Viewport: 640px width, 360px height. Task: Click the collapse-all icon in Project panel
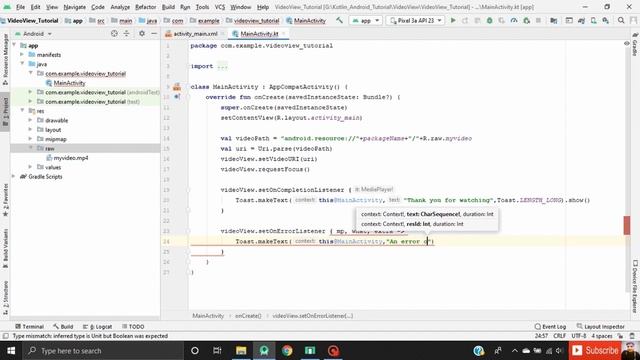(x=127, y=33)
